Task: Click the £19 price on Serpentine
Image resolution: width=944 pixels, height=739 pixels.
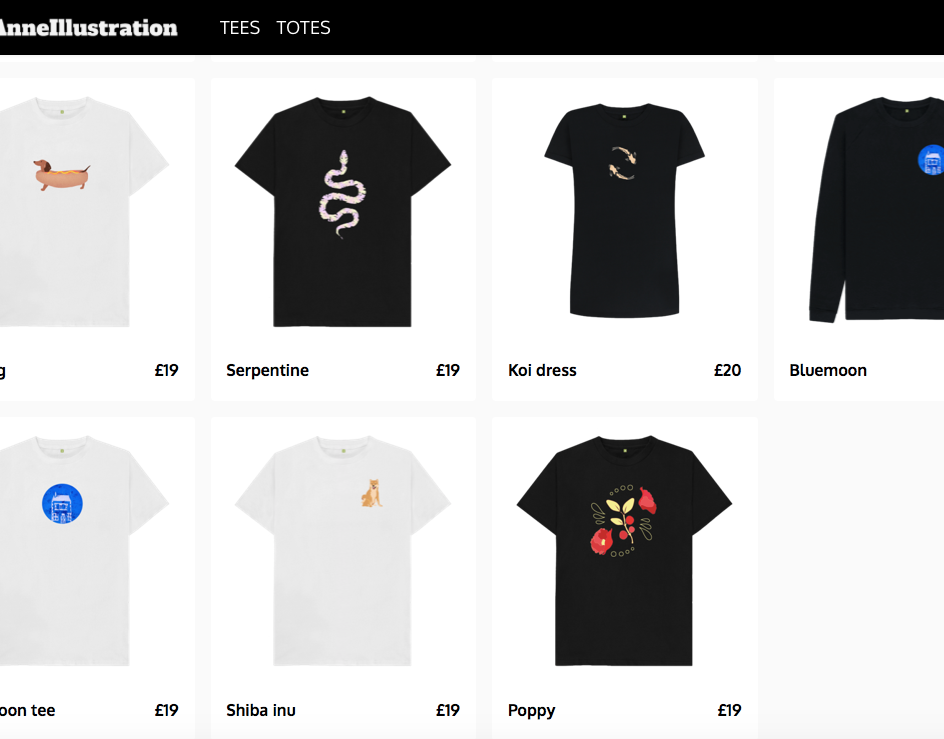Action: 448,370
